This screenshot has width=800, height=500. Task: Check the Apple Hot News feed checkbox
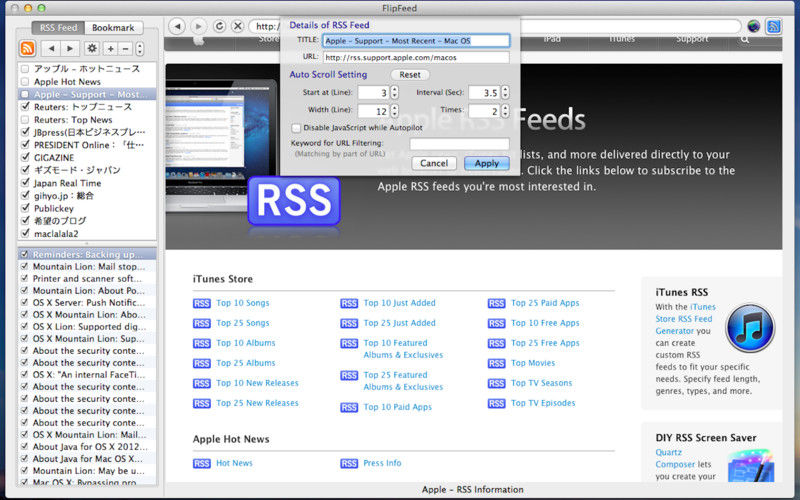point(25,82)
